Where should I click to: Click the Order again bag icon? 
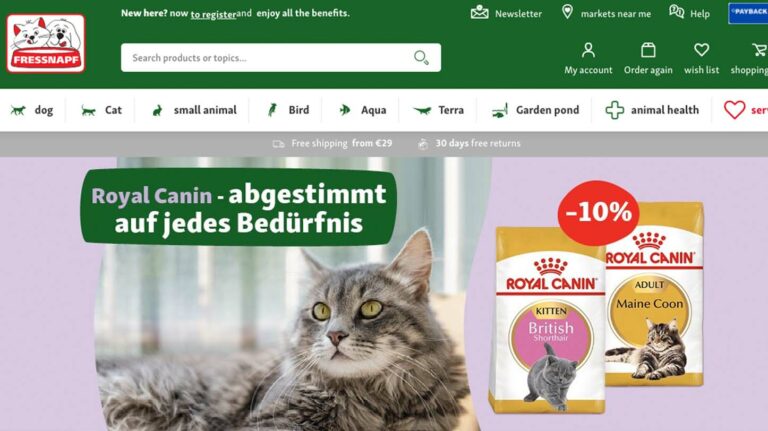click(x=648, y=50)
